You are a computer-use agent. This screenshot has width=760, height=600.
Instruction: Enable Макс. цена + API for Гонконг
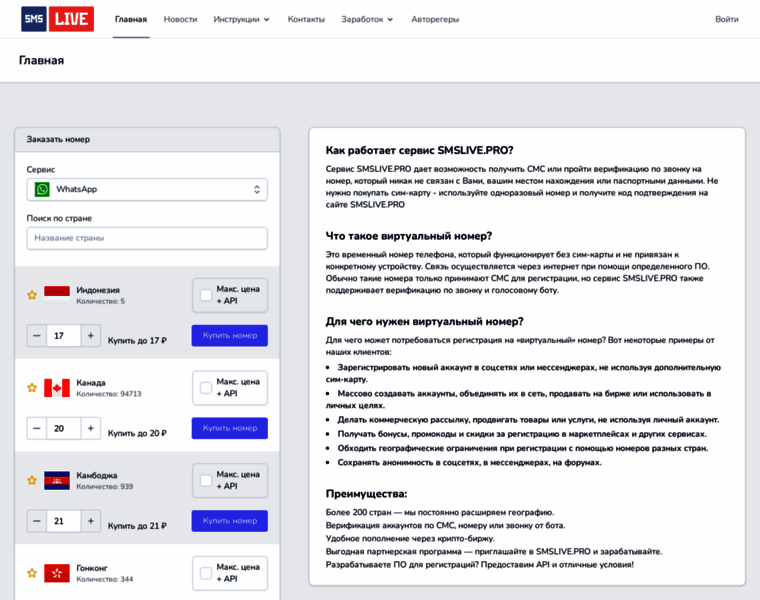click(206, 573)
